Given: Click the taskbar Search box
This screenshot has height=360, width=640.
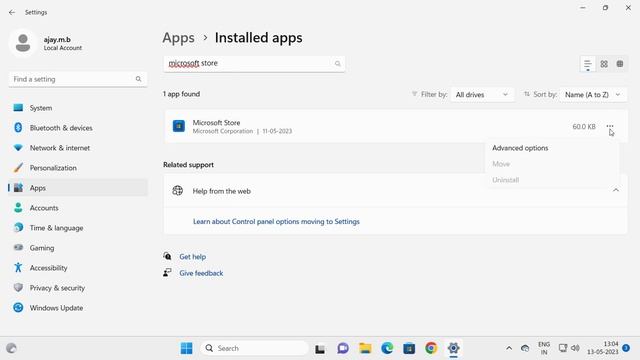Looking at the screenshot, I should point(254,348).
